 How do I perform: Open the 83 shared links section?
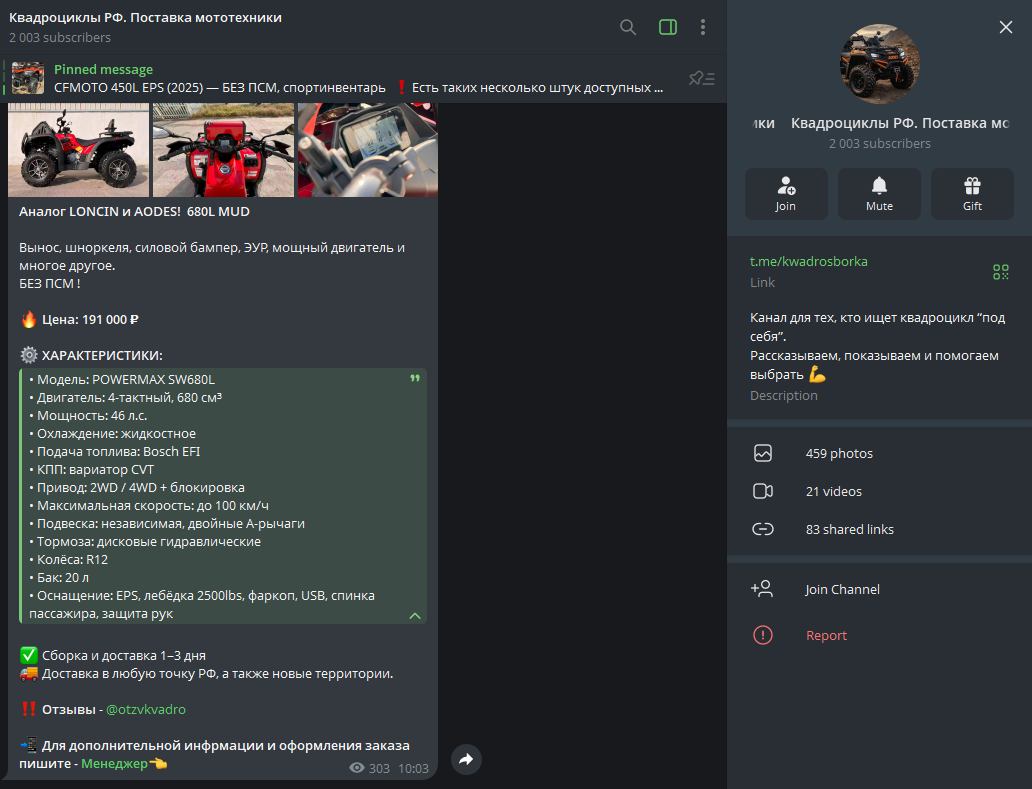pyautogui.click(x=879, y=529)
